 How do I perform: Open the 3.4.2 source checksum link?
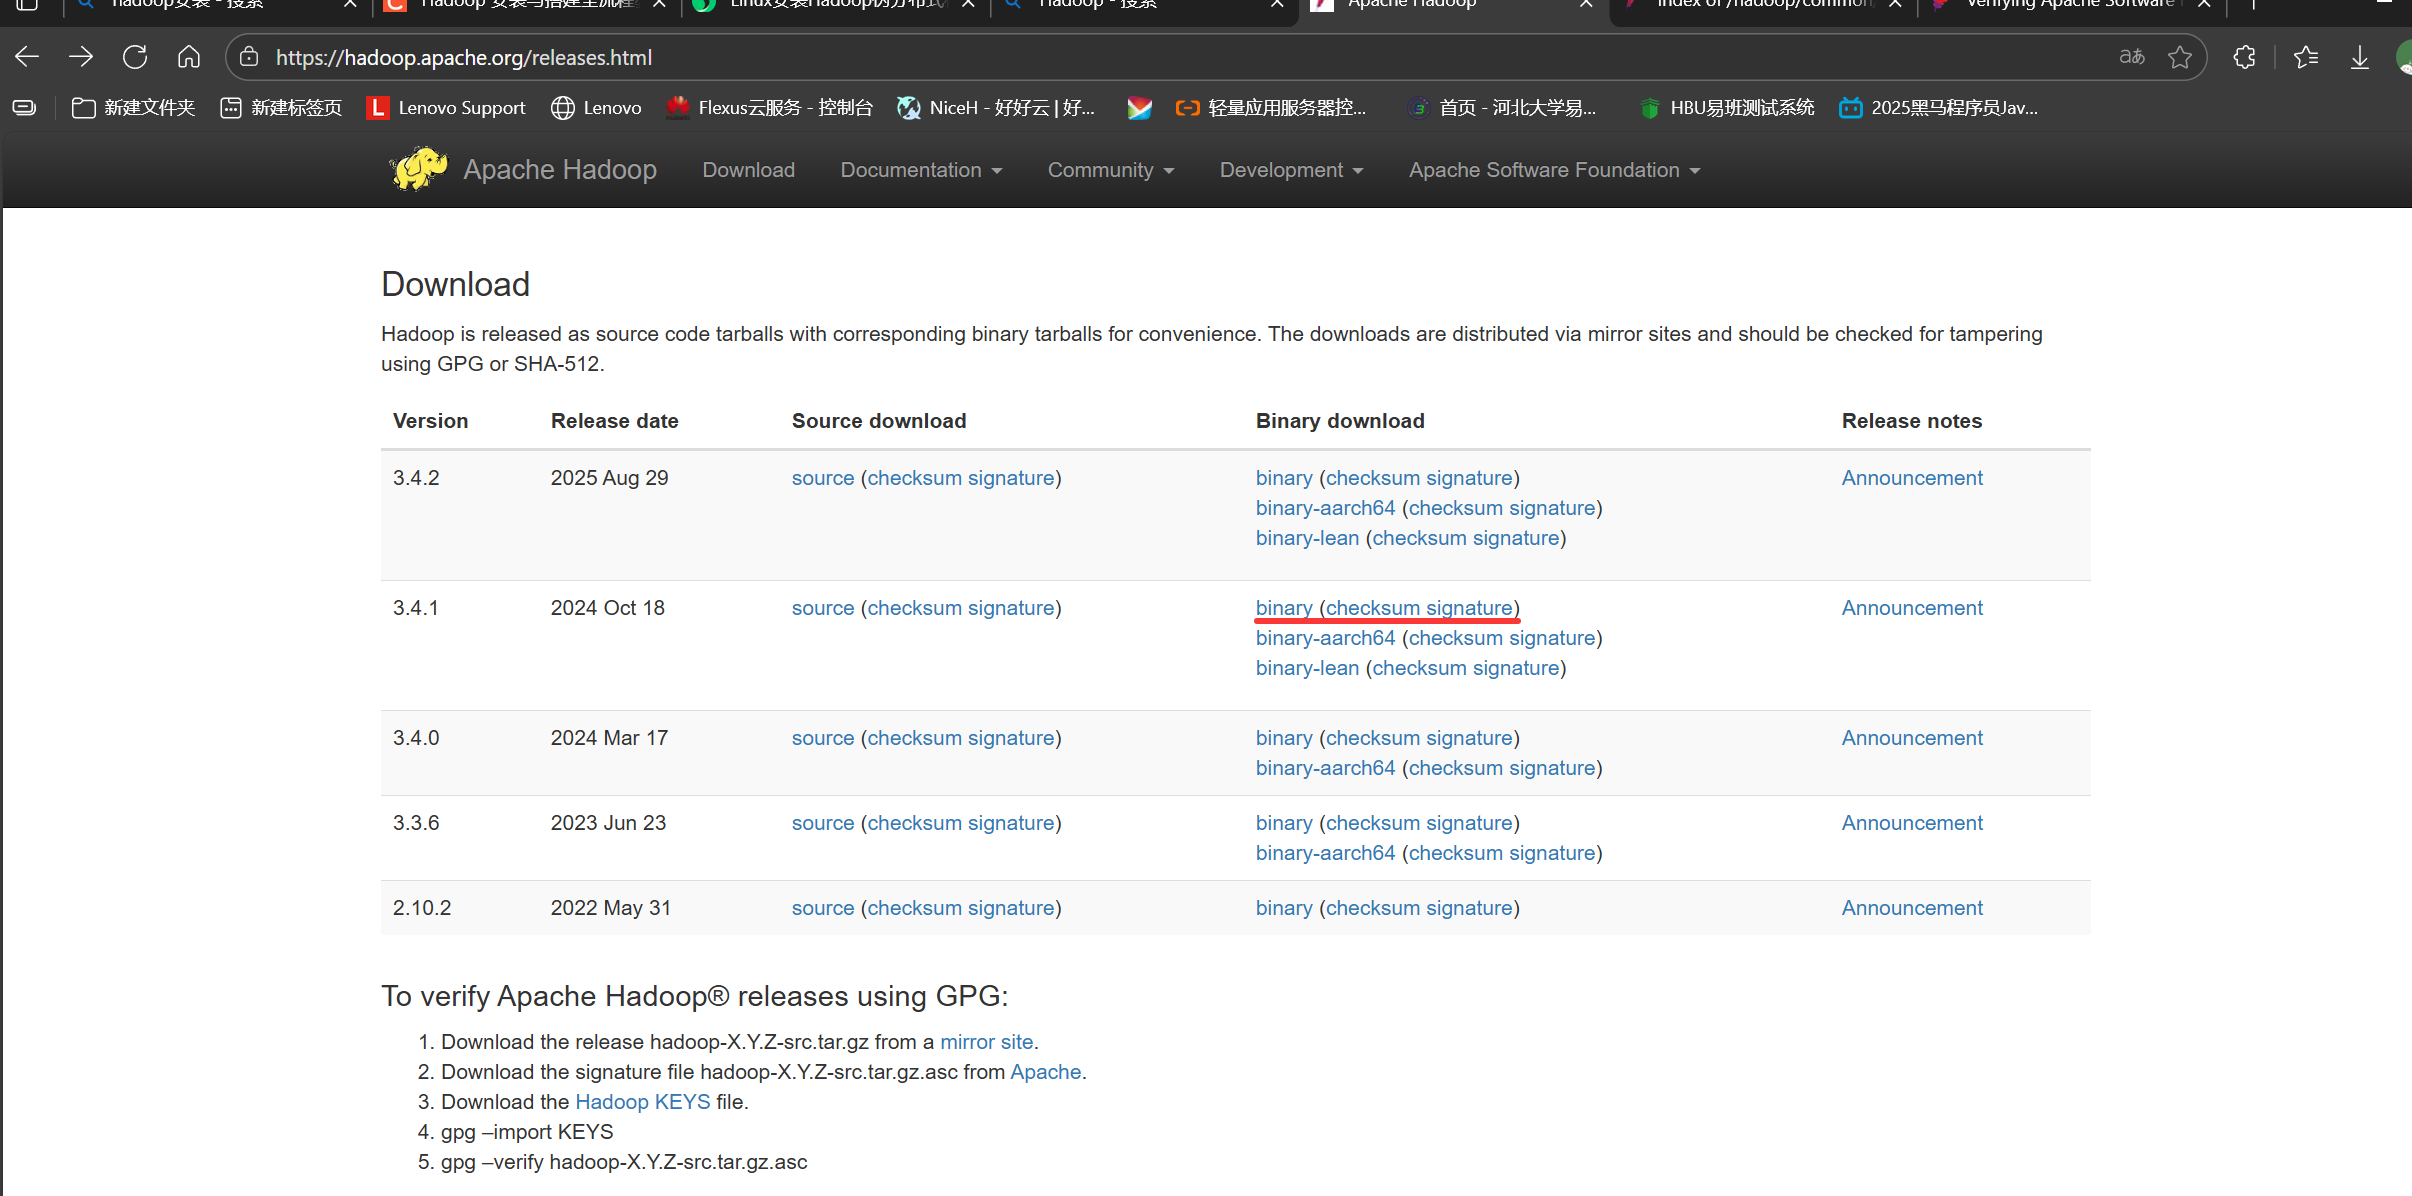[914, 478]
